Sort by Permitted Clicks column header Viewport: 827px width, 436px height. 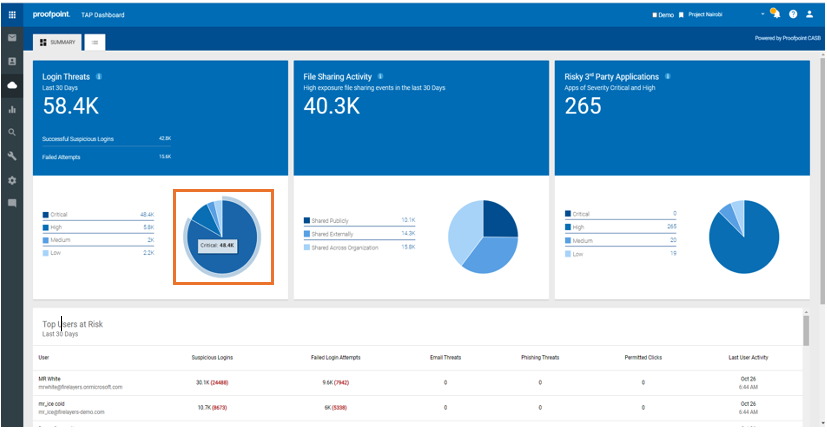coord(643,357)
